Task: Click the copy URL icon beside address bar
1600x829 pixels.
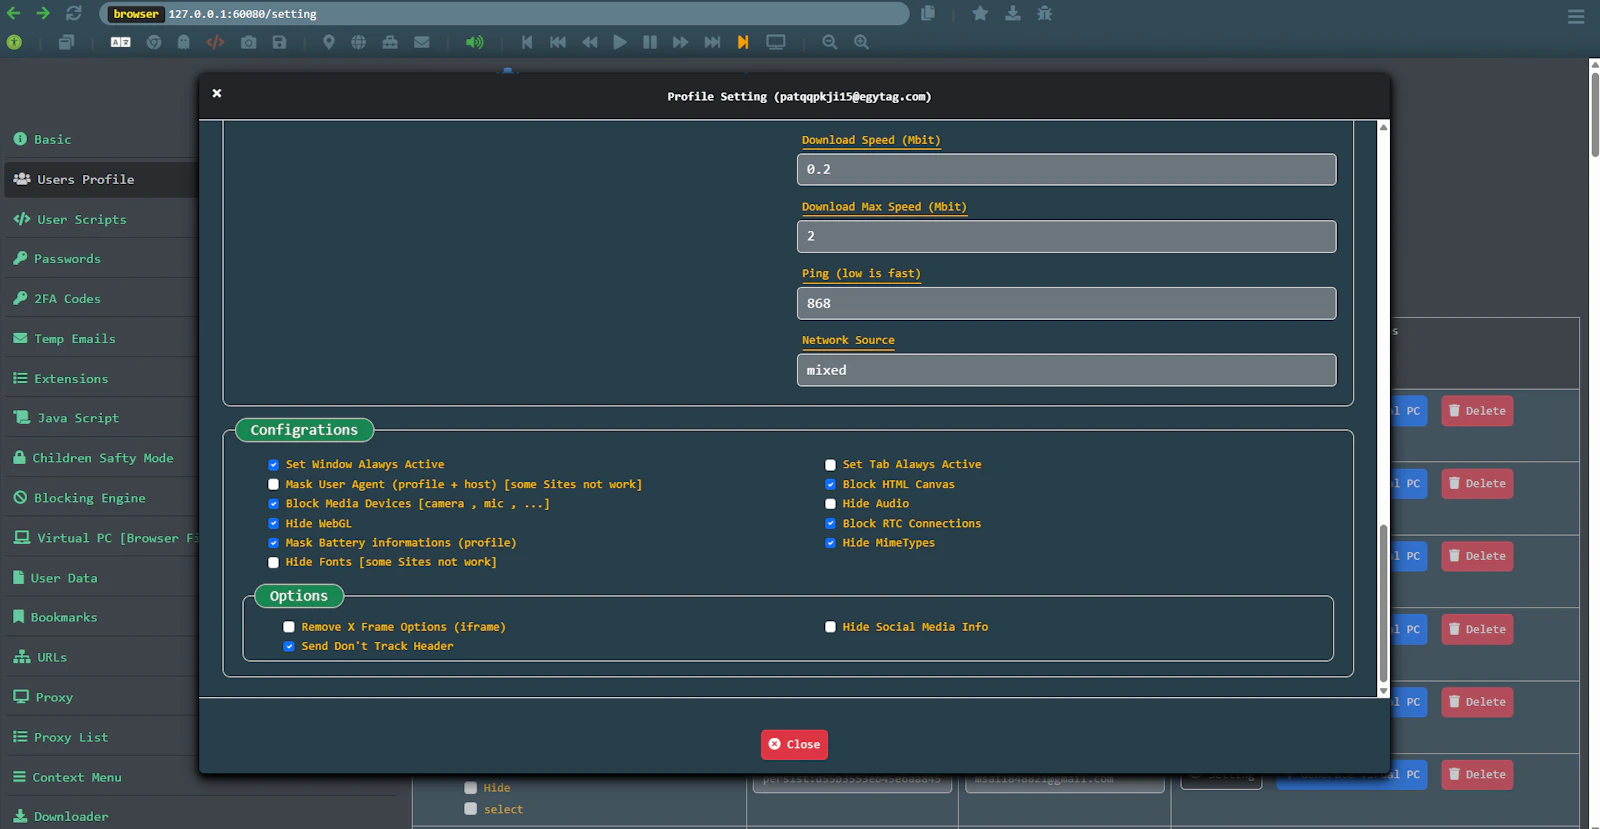Action: point(928,13)
